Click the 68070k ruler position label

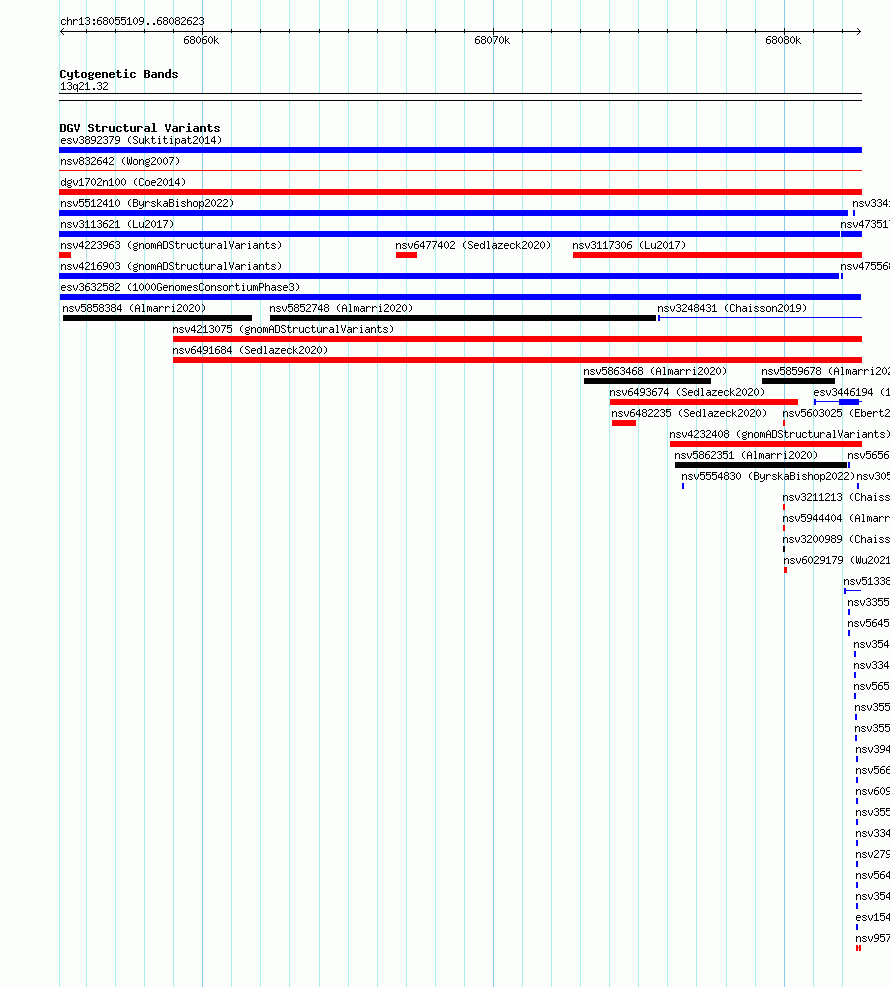tap(492, 40)
